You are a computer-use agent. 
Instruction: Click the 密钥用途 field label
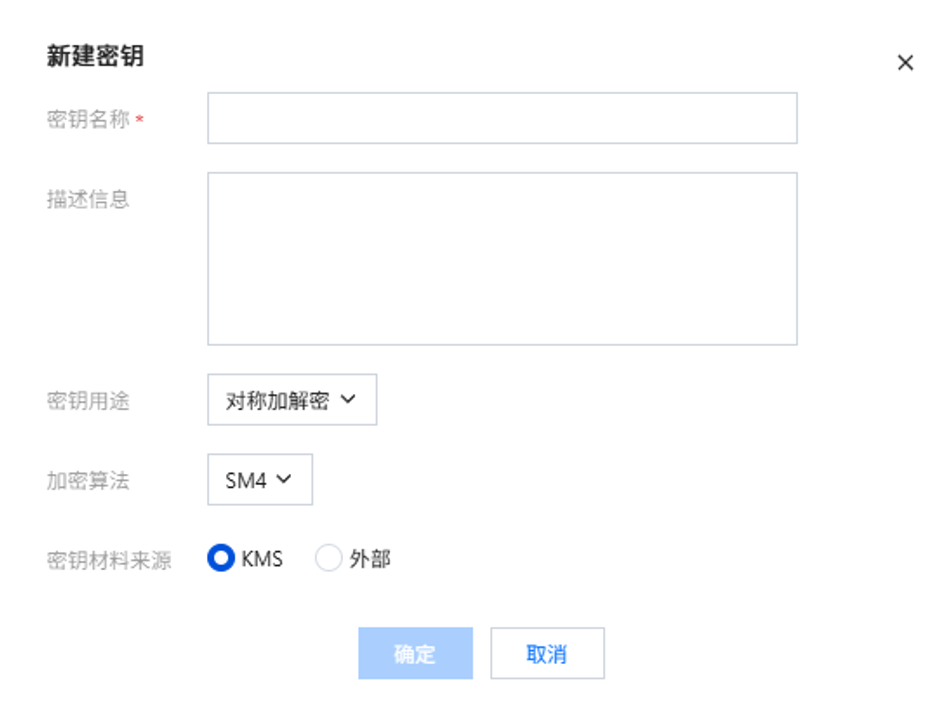pyautogui.click(x=88, y=401)
